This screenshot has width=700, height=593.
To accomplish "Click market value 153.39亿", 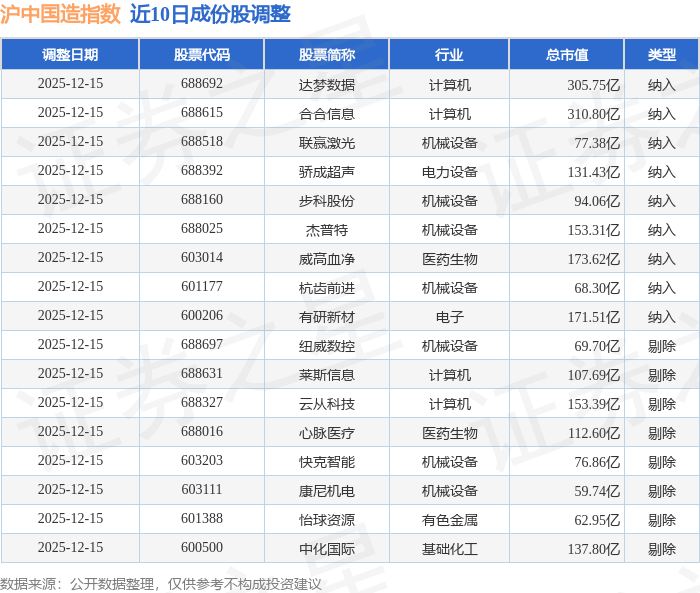I will click(593, 404).
